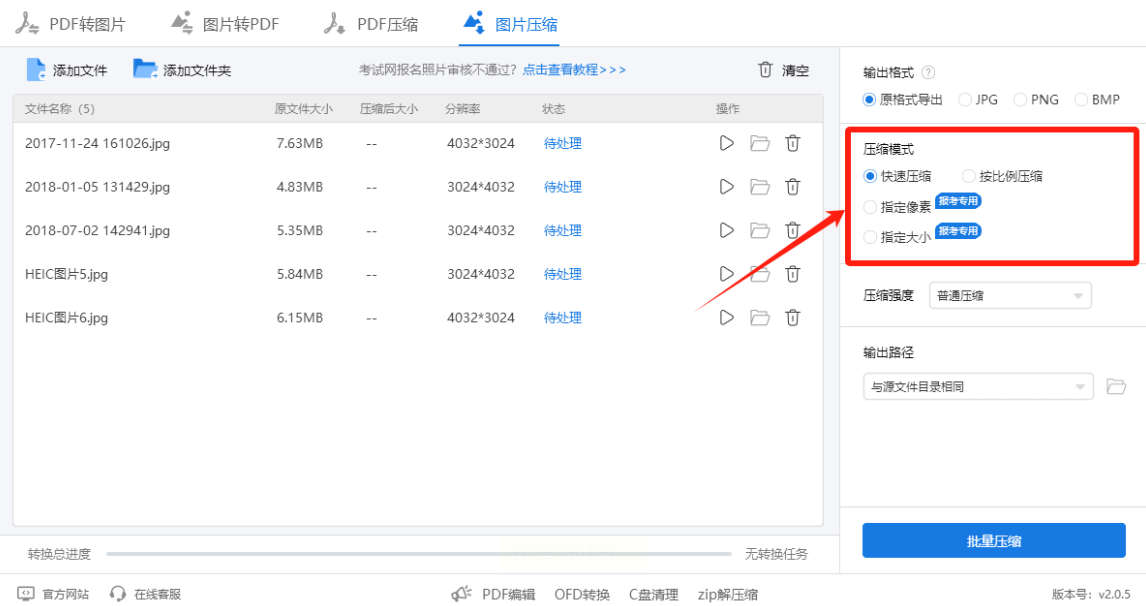Click the help icon beside 输出格式

pyautogui.click(x=928, y=72)
